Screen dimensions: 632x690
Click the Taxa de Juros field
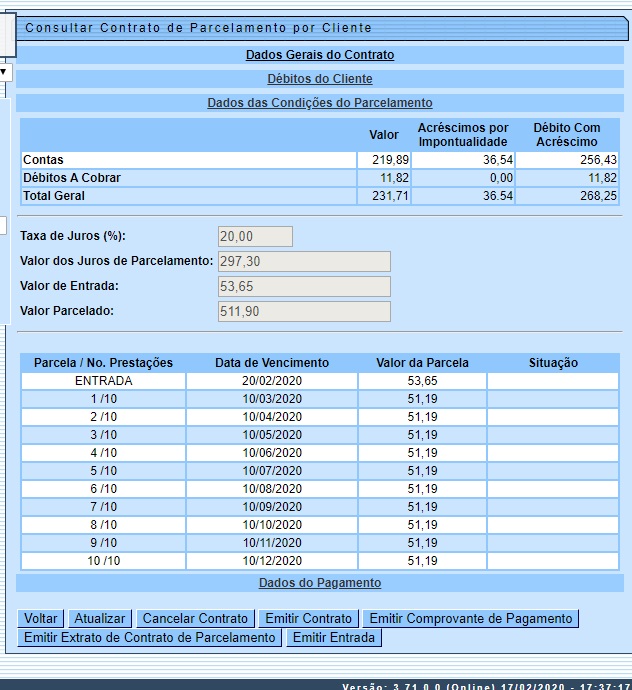(255, 237)
